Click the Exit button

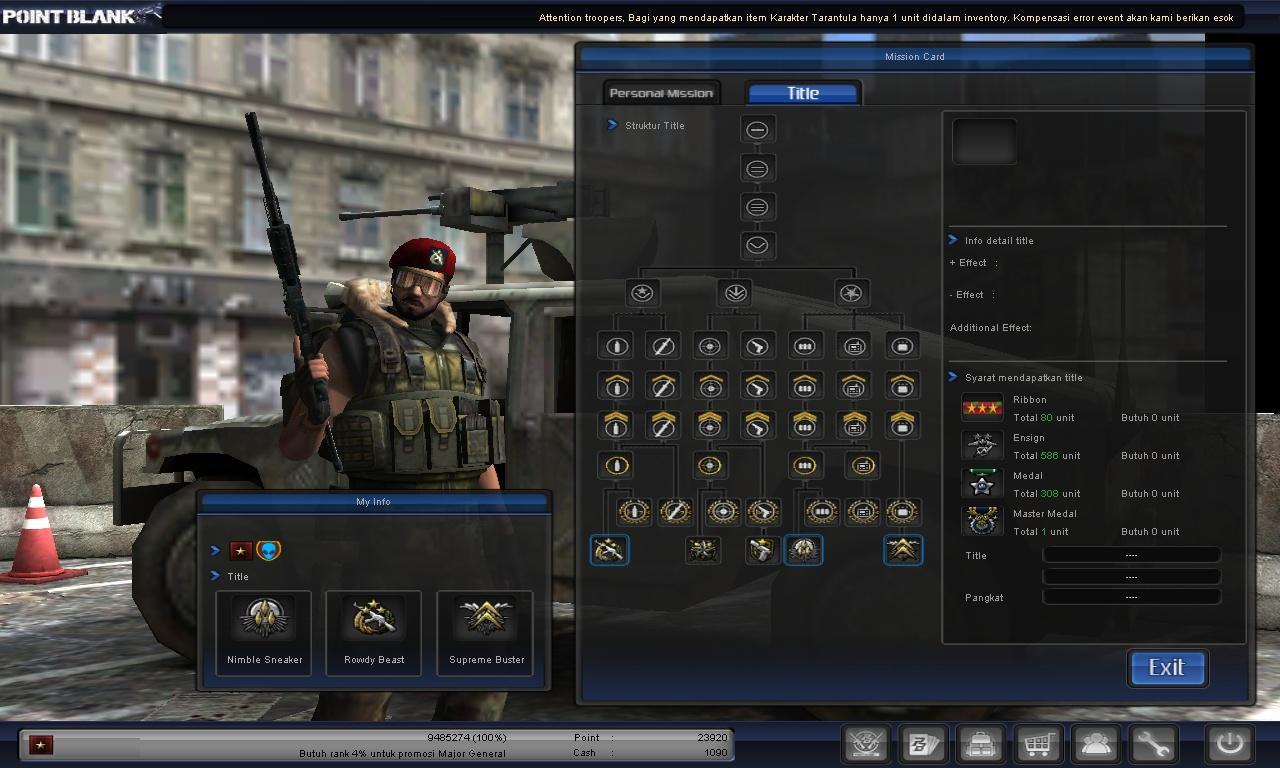[x=1168, y=668]
